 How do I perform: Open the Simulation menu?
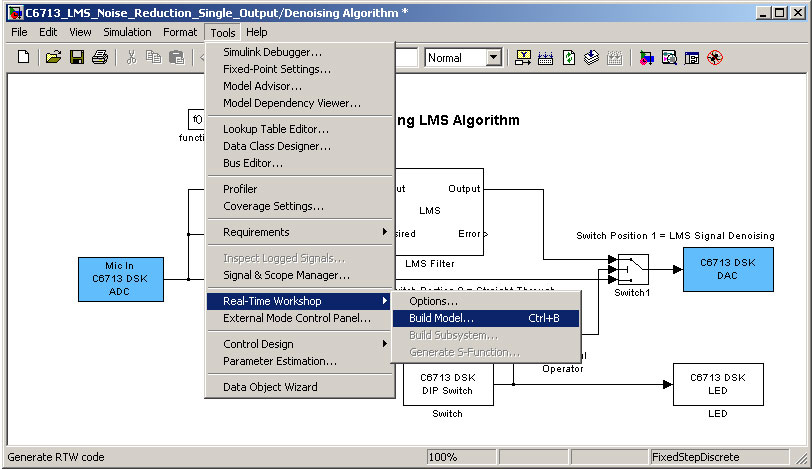click(x=127, y=32)
